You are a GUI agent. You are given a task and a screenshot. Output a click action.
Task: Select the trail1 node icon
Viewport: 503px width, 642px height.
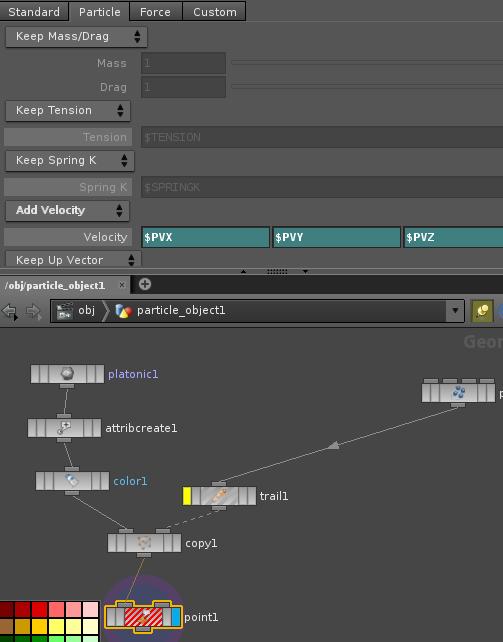point(219,496)
